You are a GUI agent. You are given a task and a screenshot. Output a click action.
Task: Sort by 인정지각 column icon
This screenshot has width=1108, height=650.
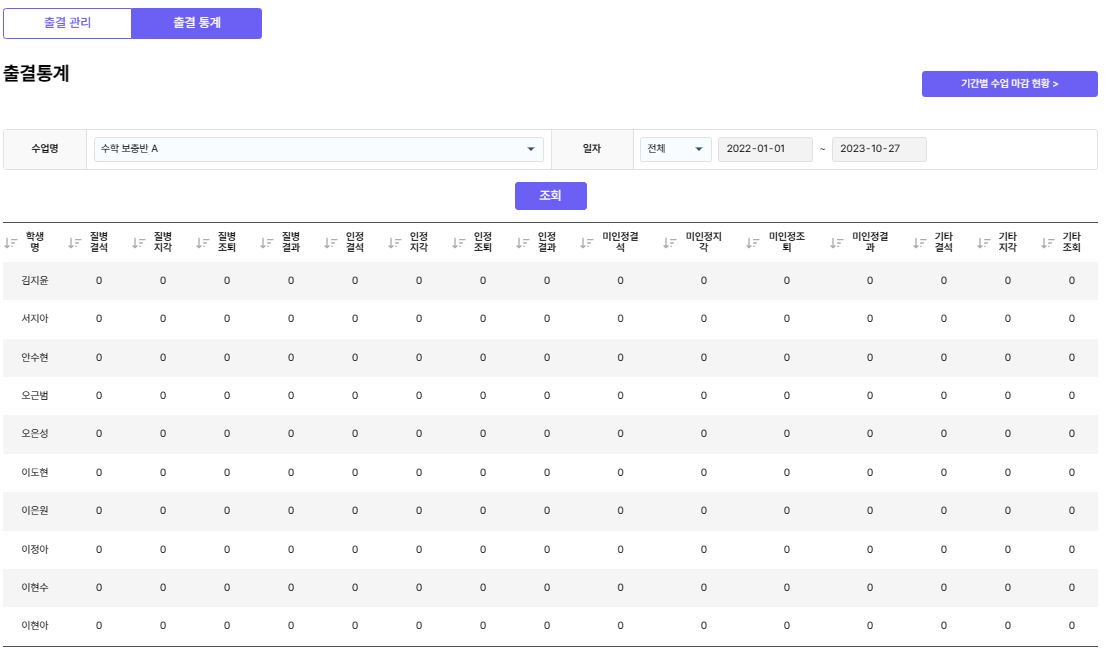[394, 243]
